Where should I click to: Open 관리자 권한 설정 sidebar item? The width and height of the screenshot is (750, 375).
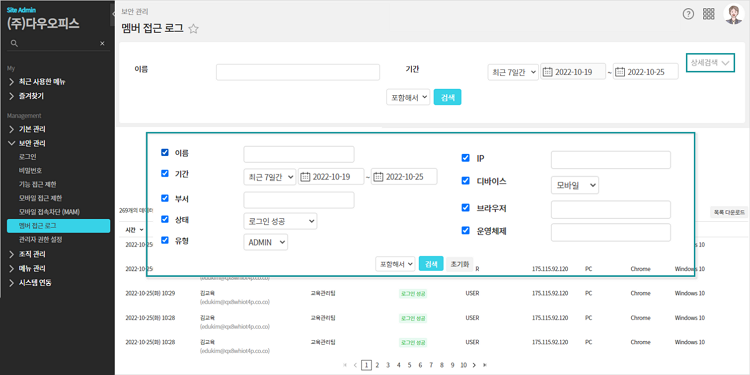(40, 239)
